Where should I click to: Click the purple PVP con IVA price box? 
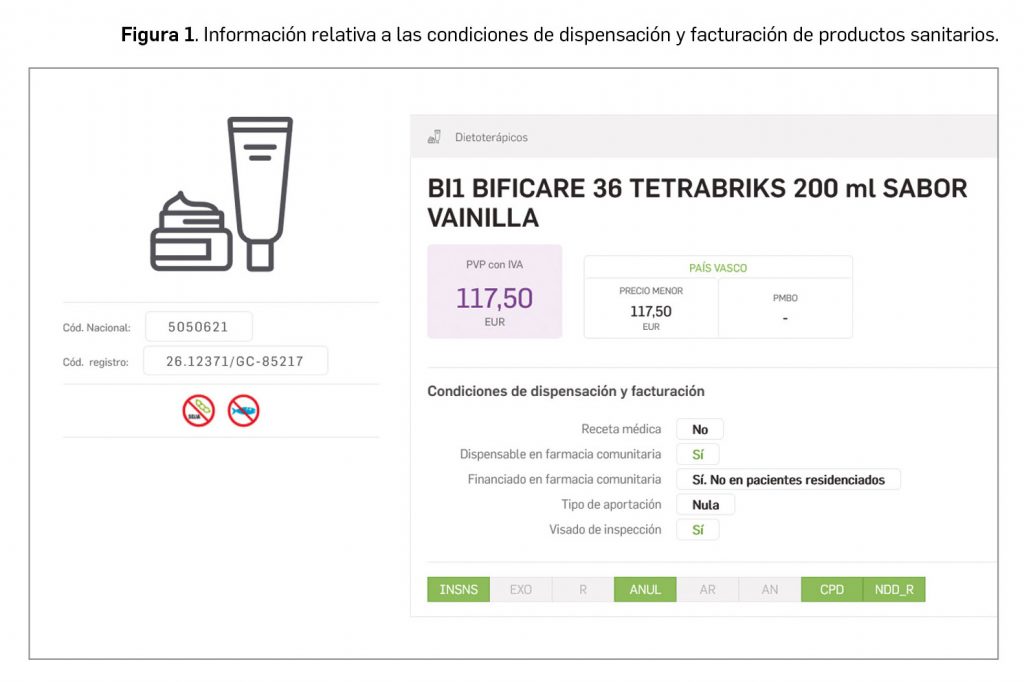coord(494,292)
